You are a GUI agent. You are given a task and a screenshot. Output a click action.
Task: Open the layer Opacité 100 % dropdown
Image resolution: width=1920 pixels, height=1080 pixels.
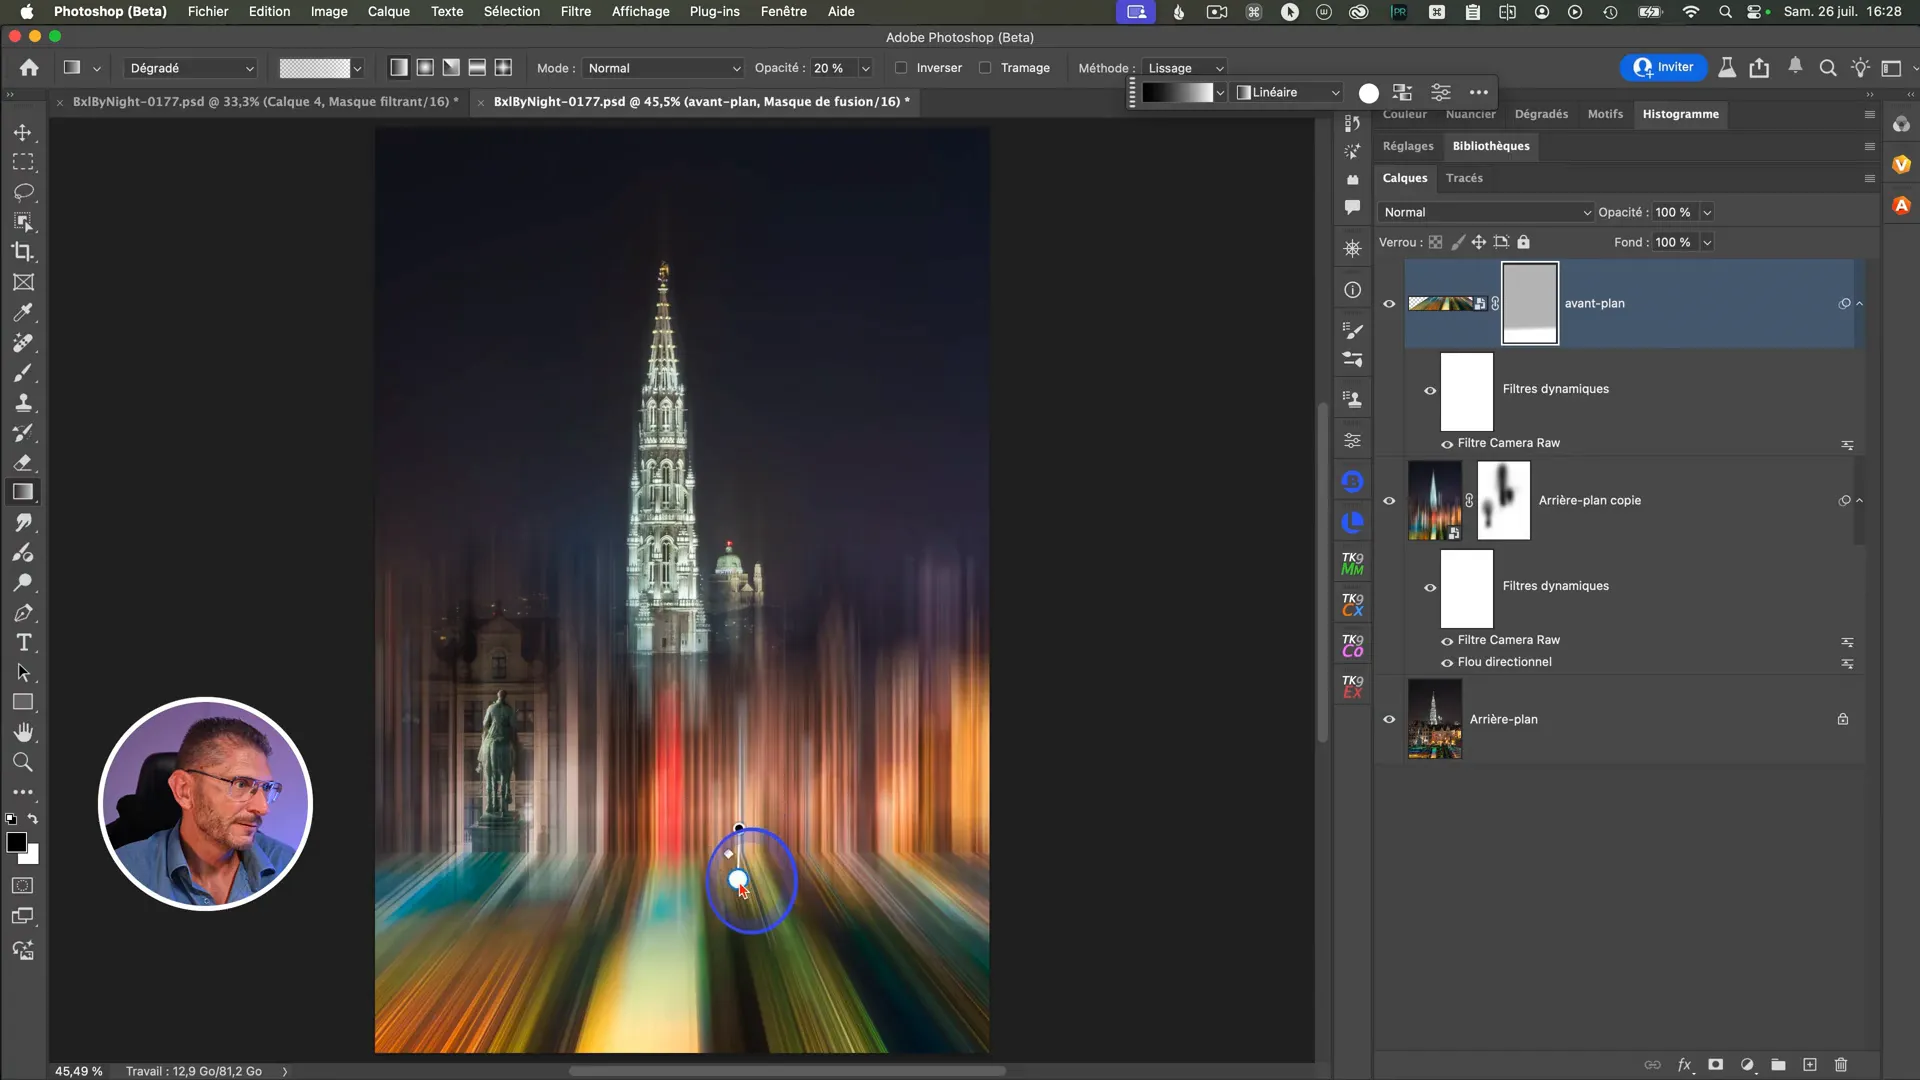(1707, 212)
